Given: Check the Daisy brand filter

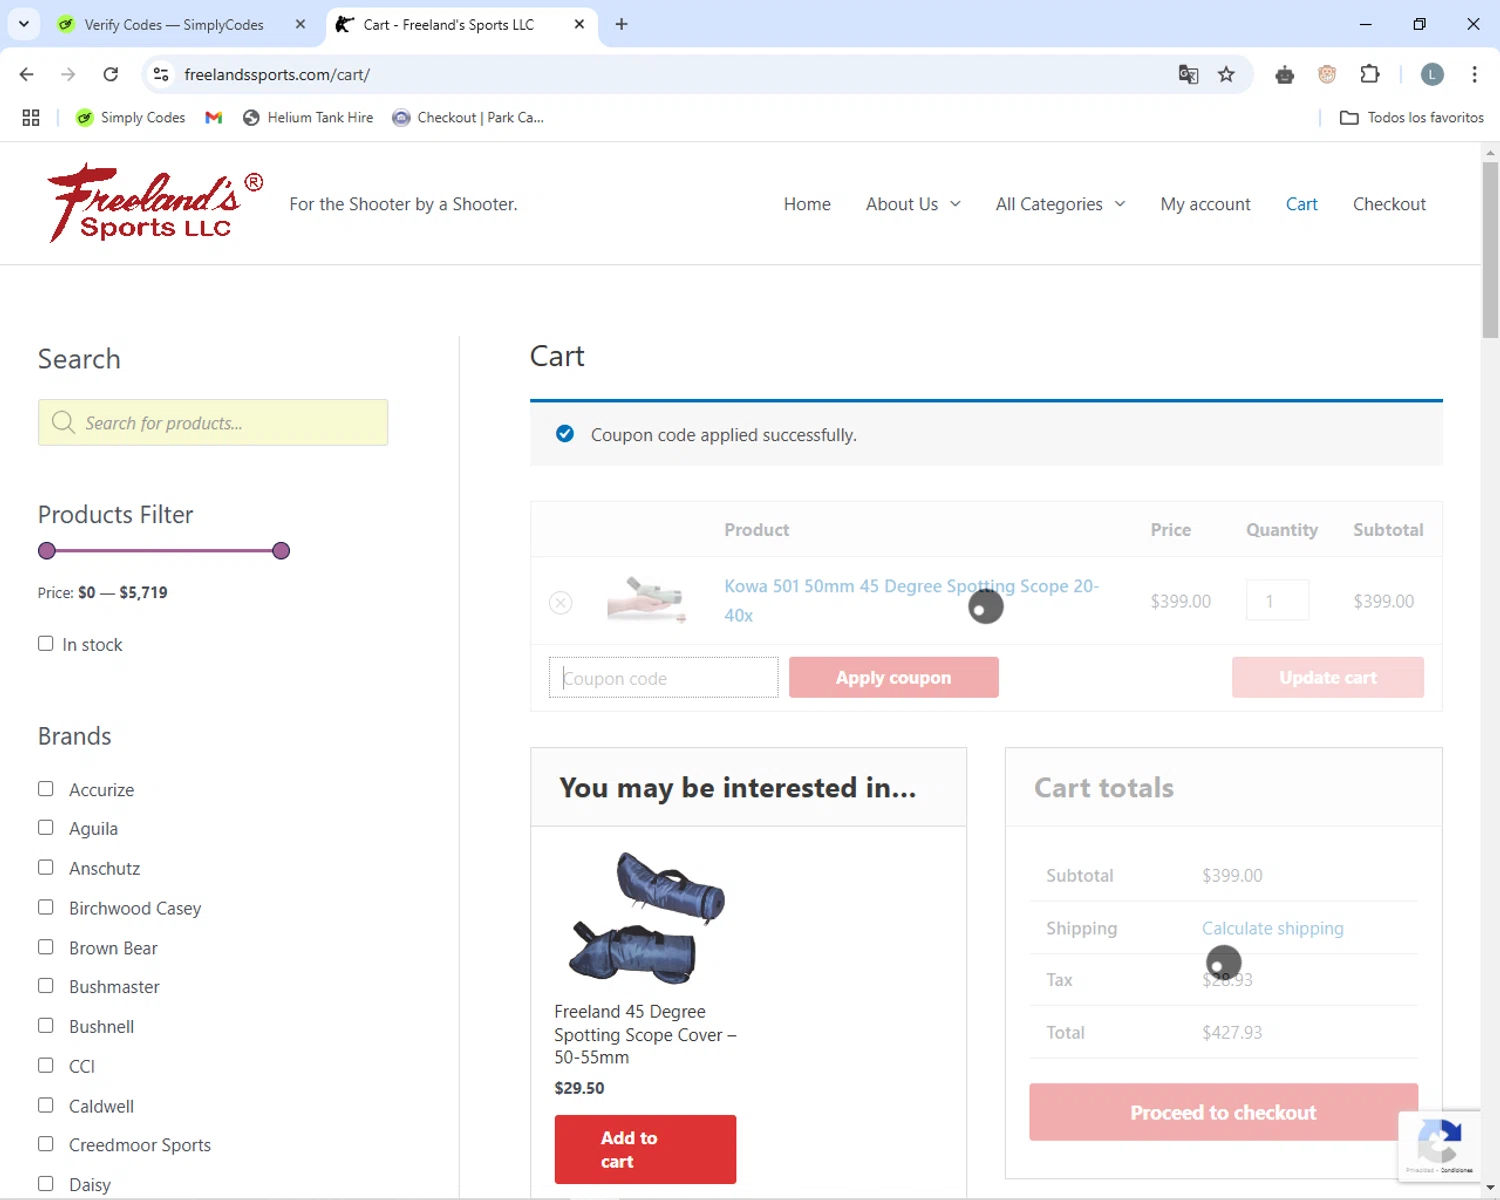Looking at the screenshot, I should (x=46, y=1184).
